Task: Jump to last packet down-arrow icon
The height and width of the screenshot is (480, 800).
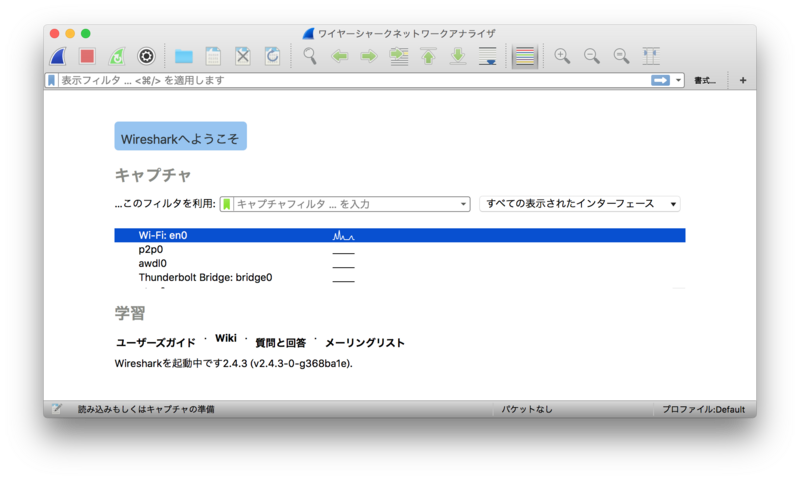Action: pos(458,56)
